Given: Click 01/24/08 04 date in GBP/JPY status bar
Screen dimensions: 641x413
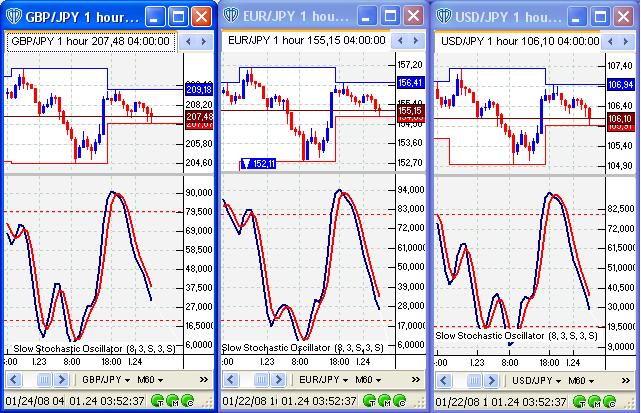Looking at the screenshot, I should 35,401.
